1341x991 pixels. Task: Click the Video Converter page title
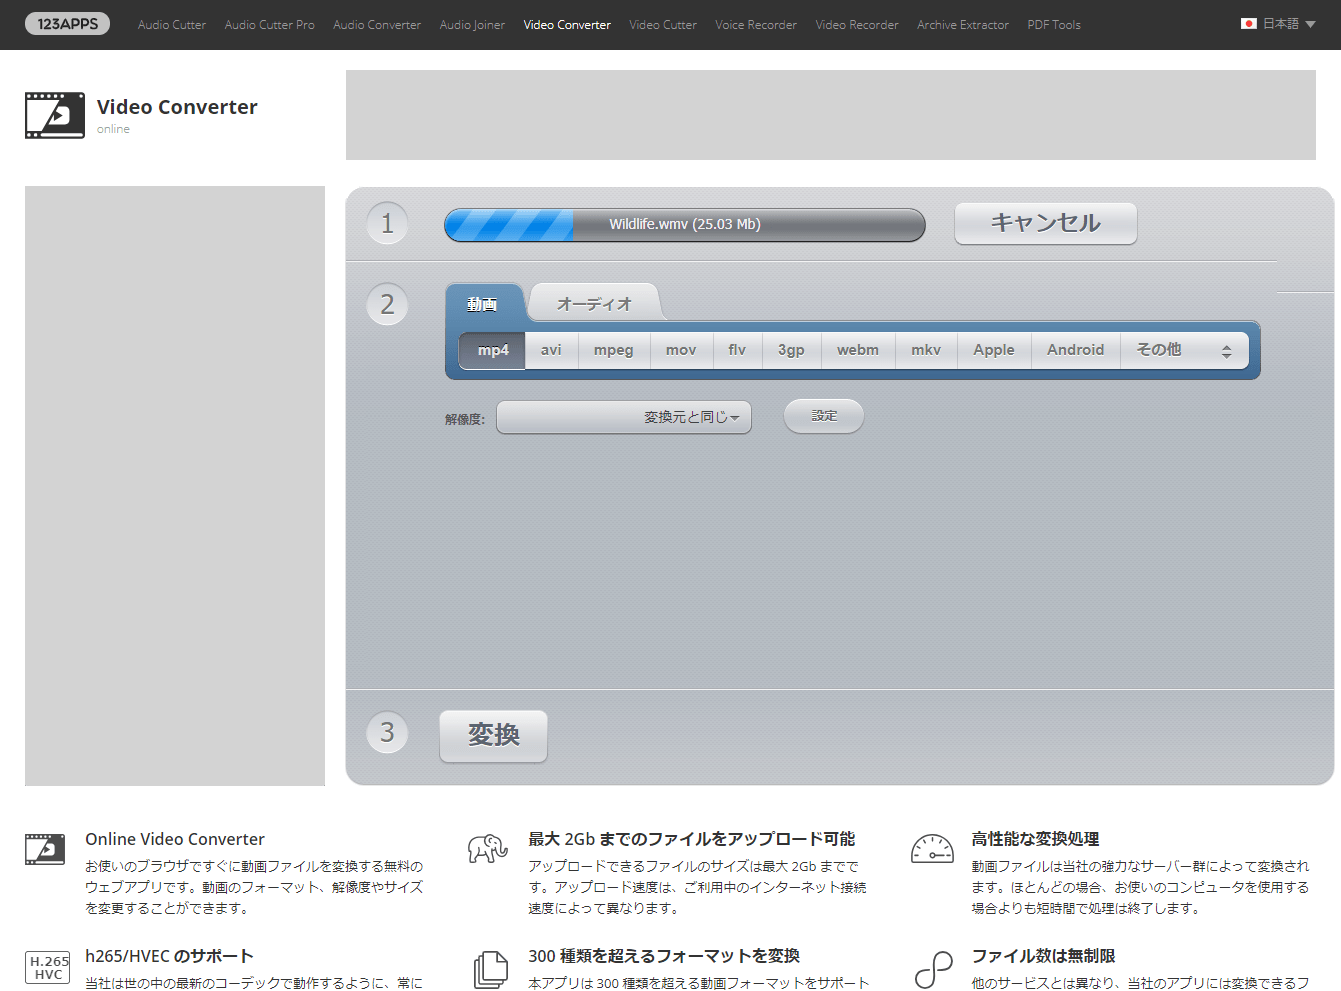coord(177,107)
